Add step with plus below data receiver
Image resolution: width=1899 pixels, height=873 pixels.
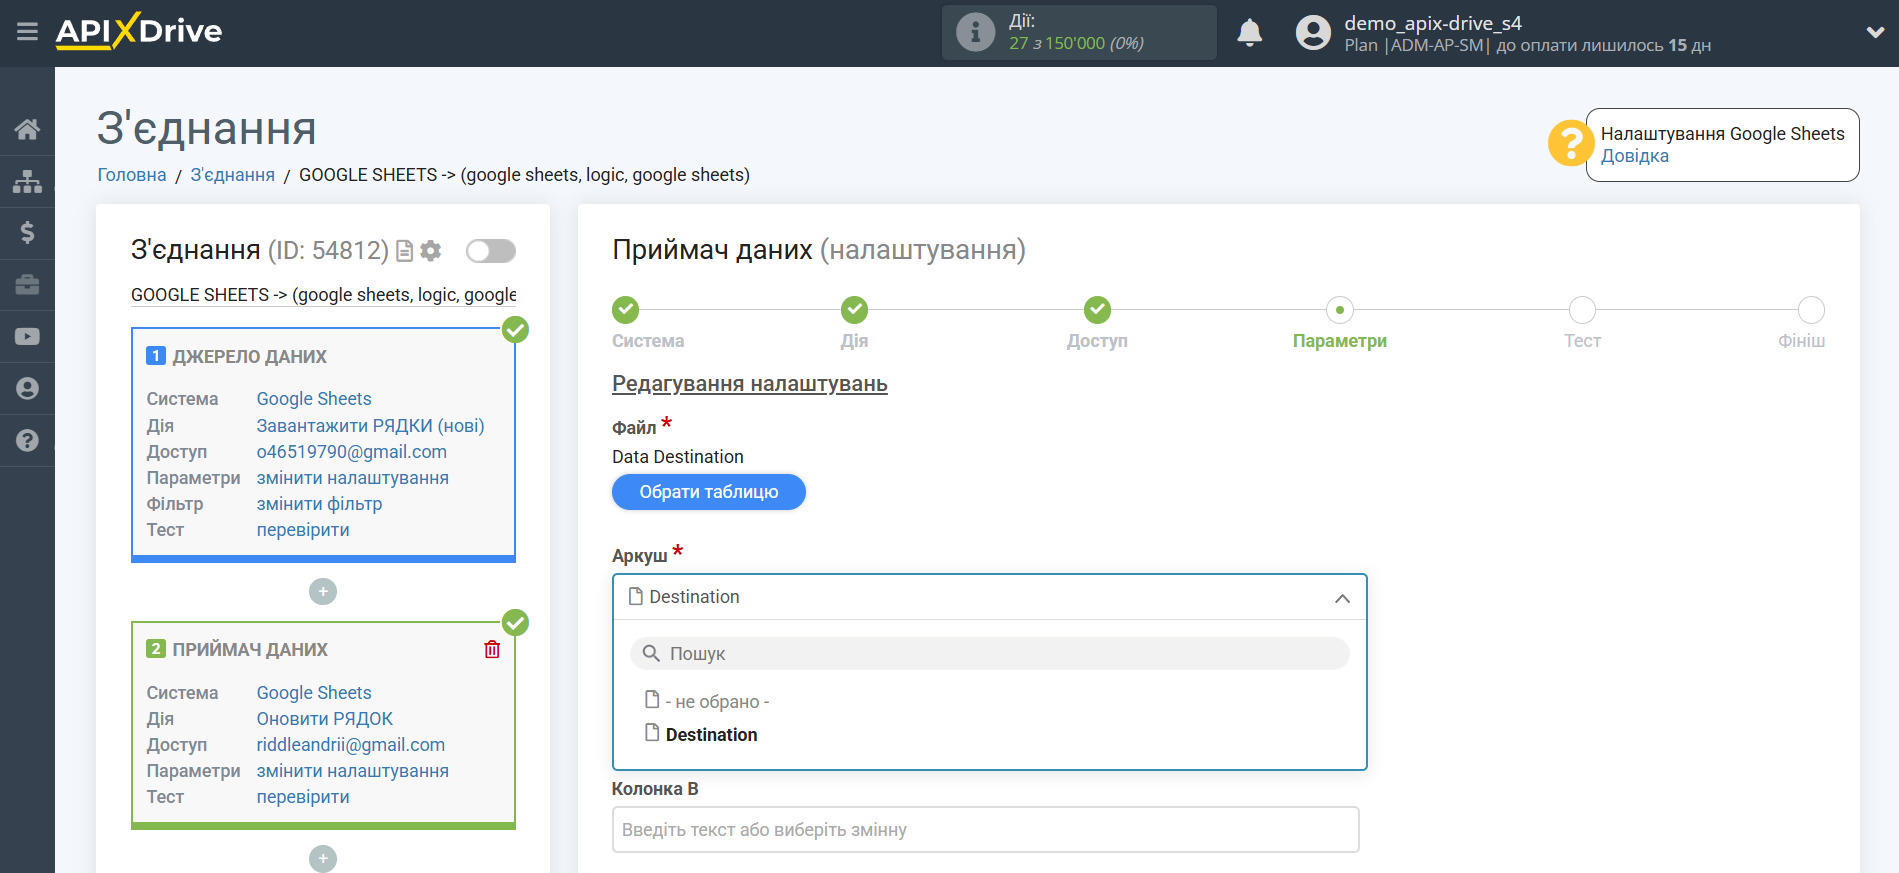323,859
